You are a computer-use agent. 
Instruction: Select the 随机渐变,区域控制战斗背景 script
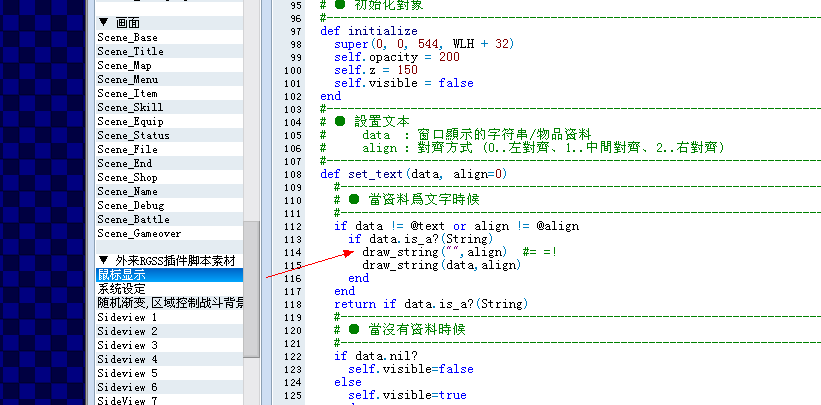pos(170,303)
